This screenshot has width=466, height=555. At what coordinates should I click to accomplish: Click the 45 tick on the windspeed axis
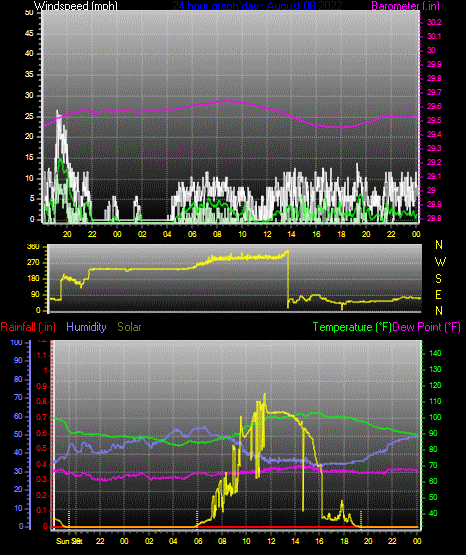(x=29, y=34)
